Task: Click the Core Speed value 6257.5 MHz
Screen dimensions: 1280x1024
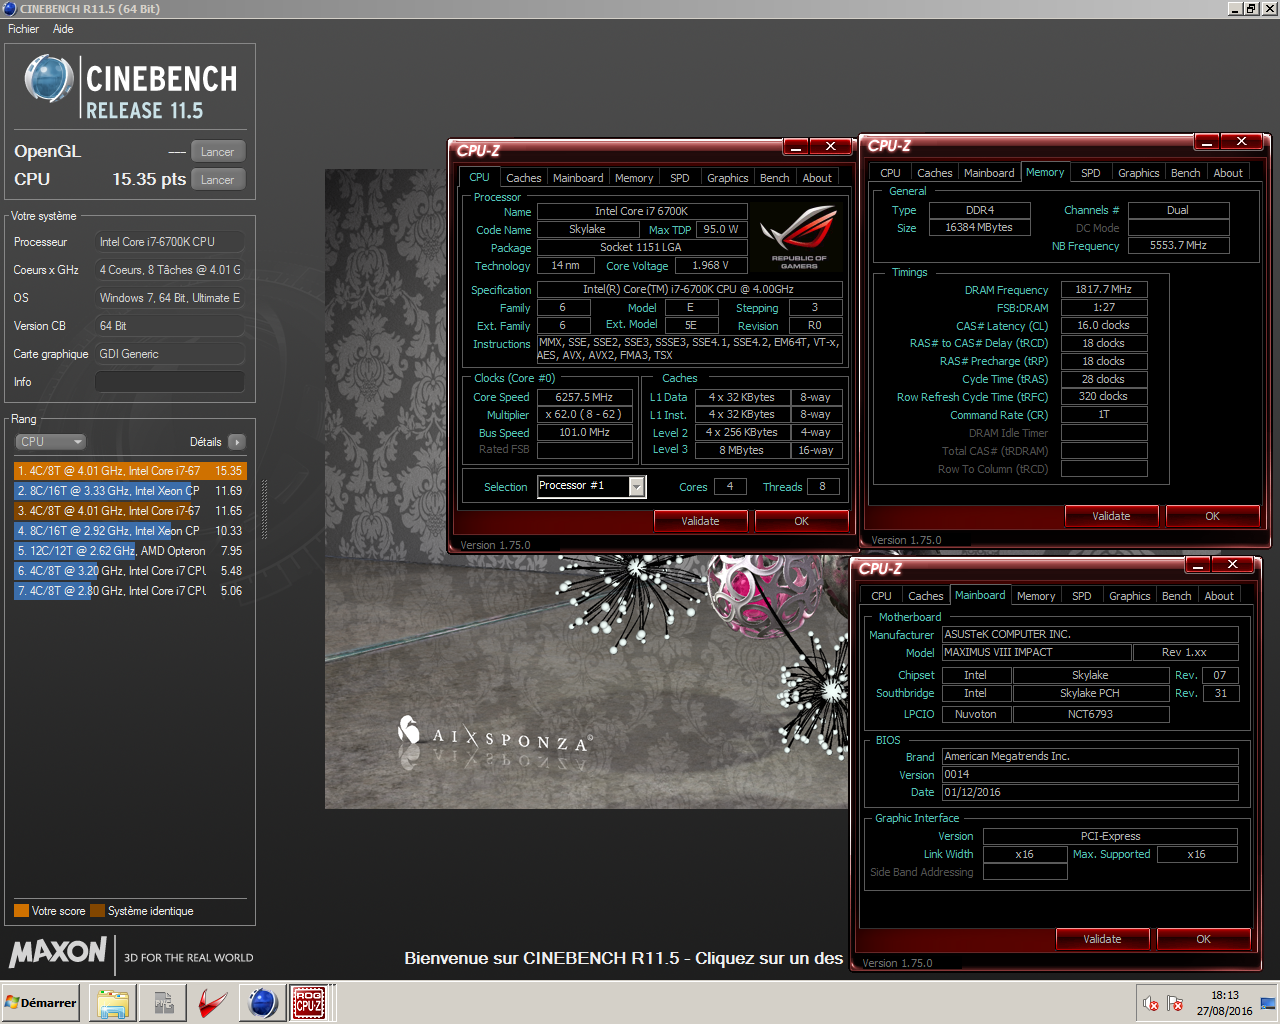Action: (584, 397)
